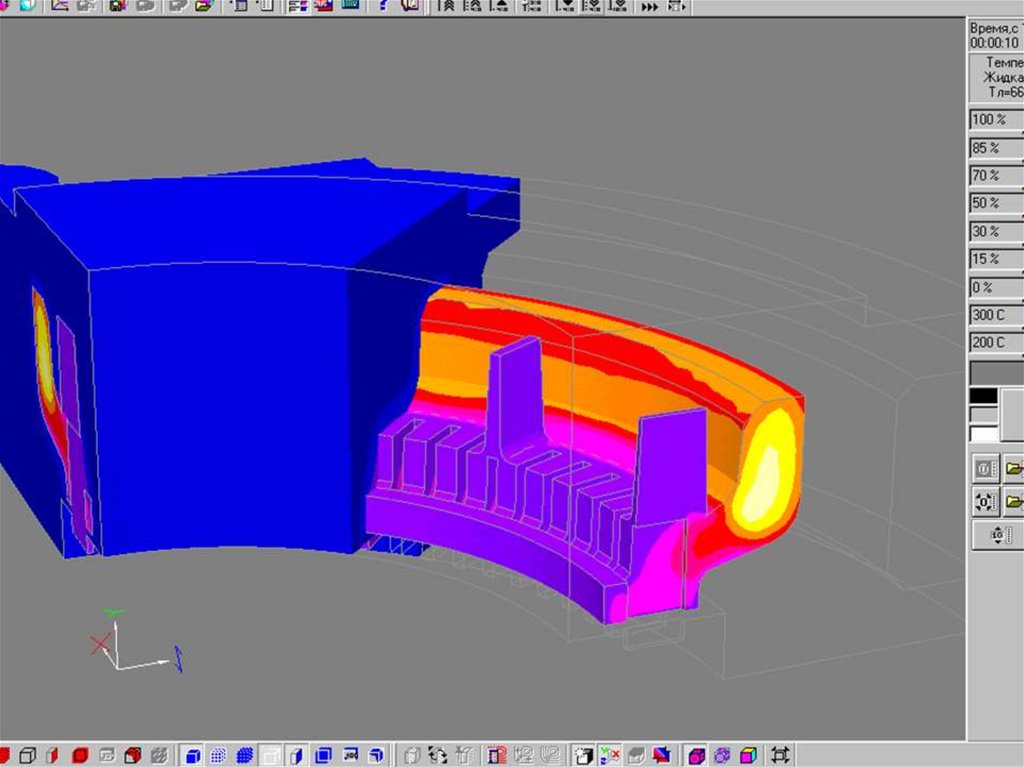Image resolution: width=1024 pixels, height=767 pixels.
Task: Click the 0 % level field
Action: pyautogui.click(x=995, y=288)
